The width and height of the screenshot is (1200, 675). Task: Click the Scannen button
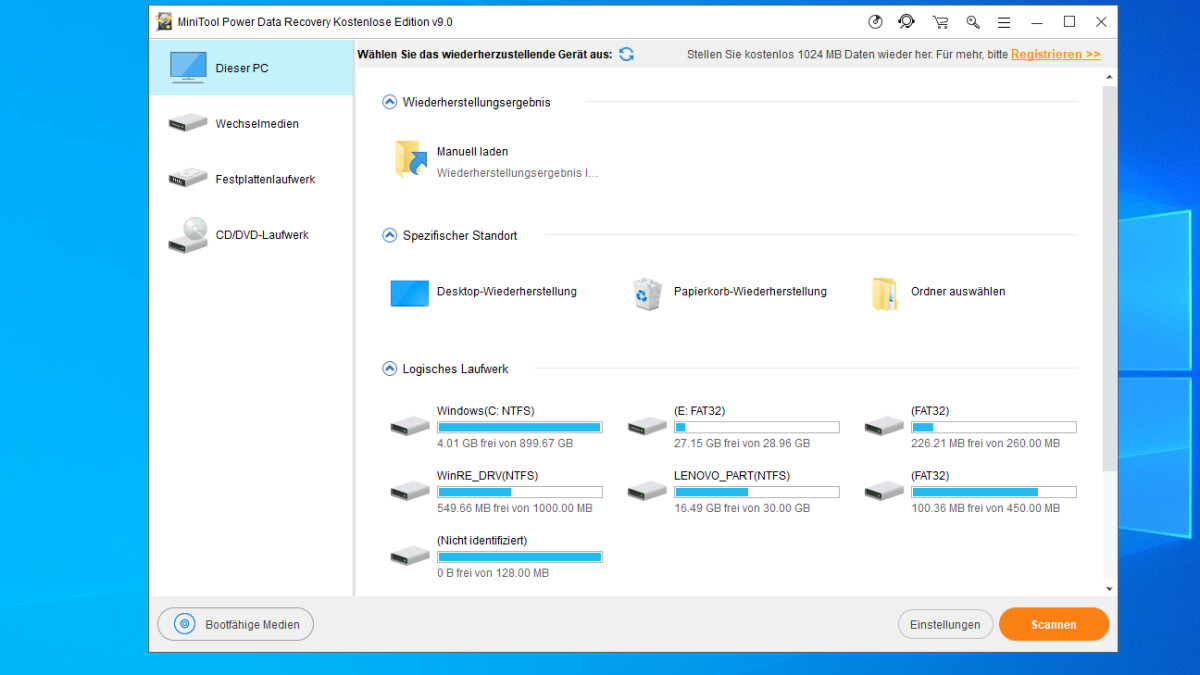[x=1054, y=624]
